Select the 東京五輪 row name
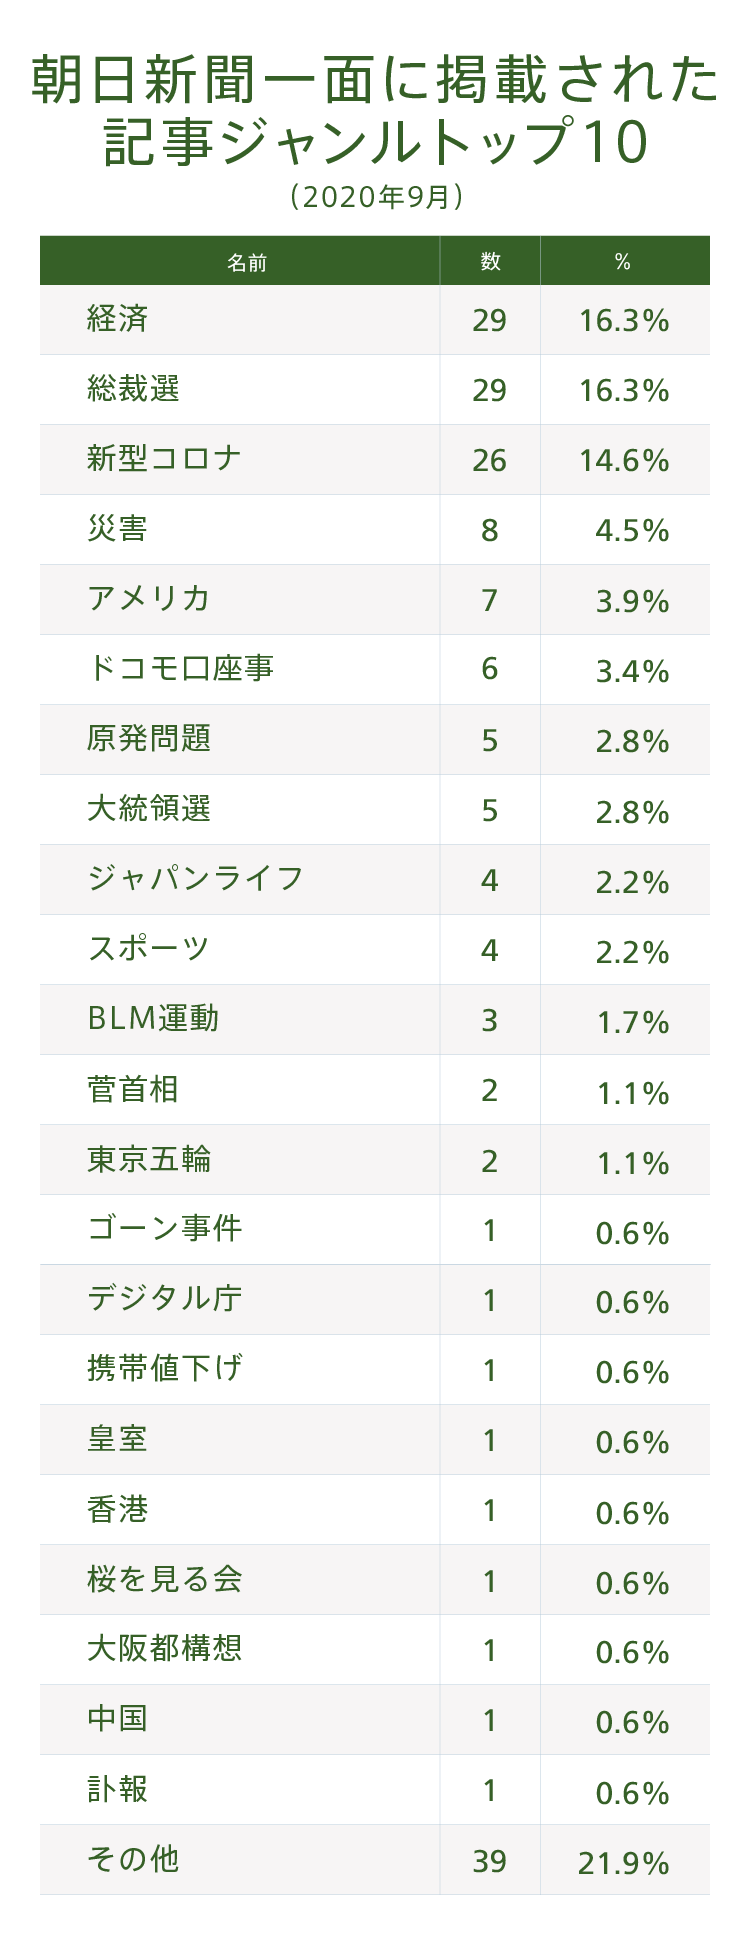The width and height of the screenshot is (750, 1943). 149,1159
